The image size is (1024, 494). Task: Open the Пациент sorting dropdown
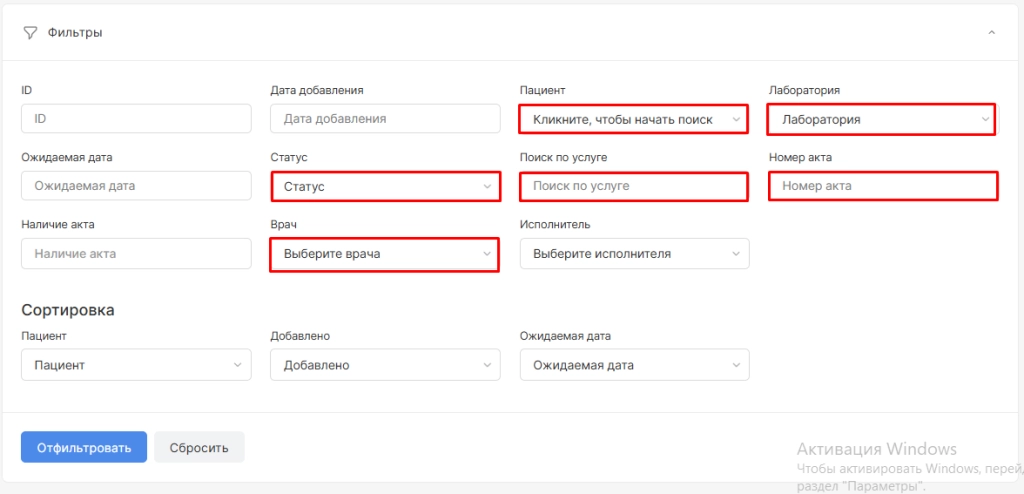(x=136, y=365)
